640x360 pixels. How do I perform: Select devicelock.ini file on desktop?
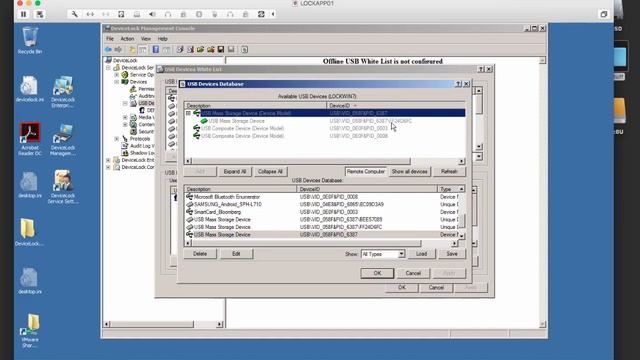coord(30,89)
